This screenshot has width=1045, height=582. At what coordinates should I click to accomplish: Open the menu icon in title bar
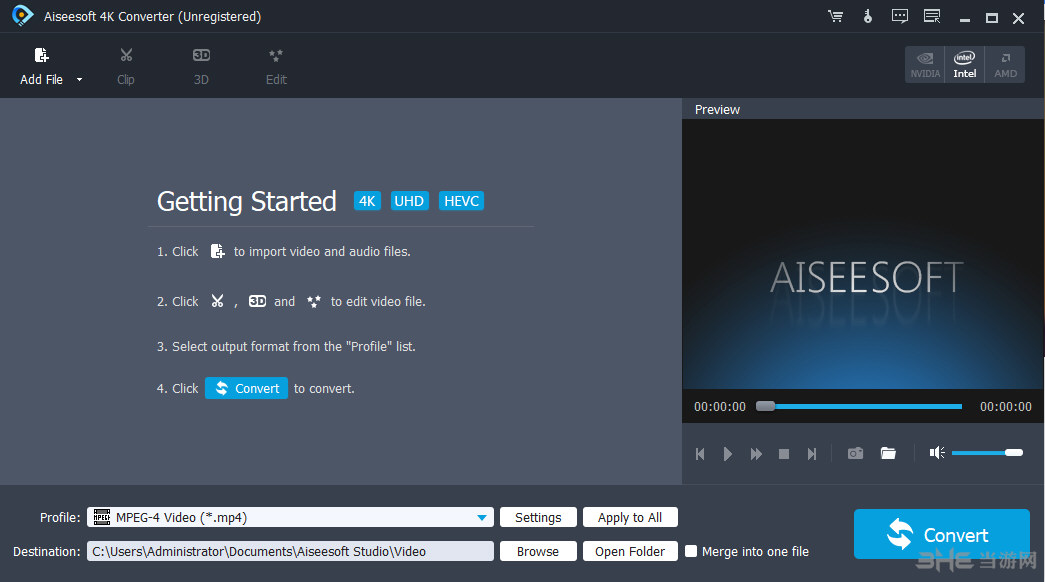931,16
